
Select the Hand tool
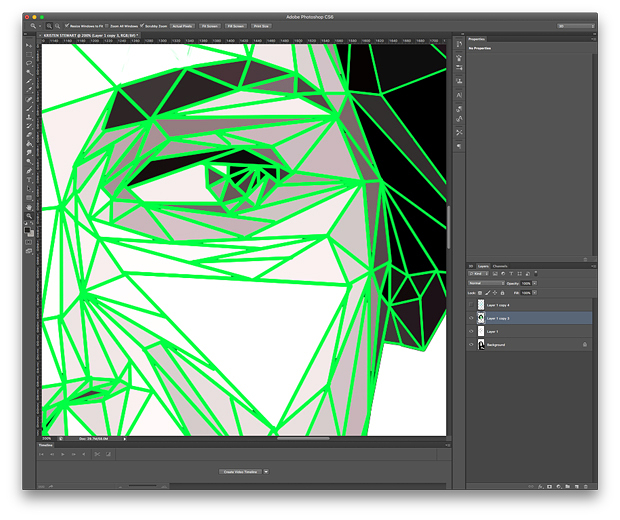[x=29, y=207]
